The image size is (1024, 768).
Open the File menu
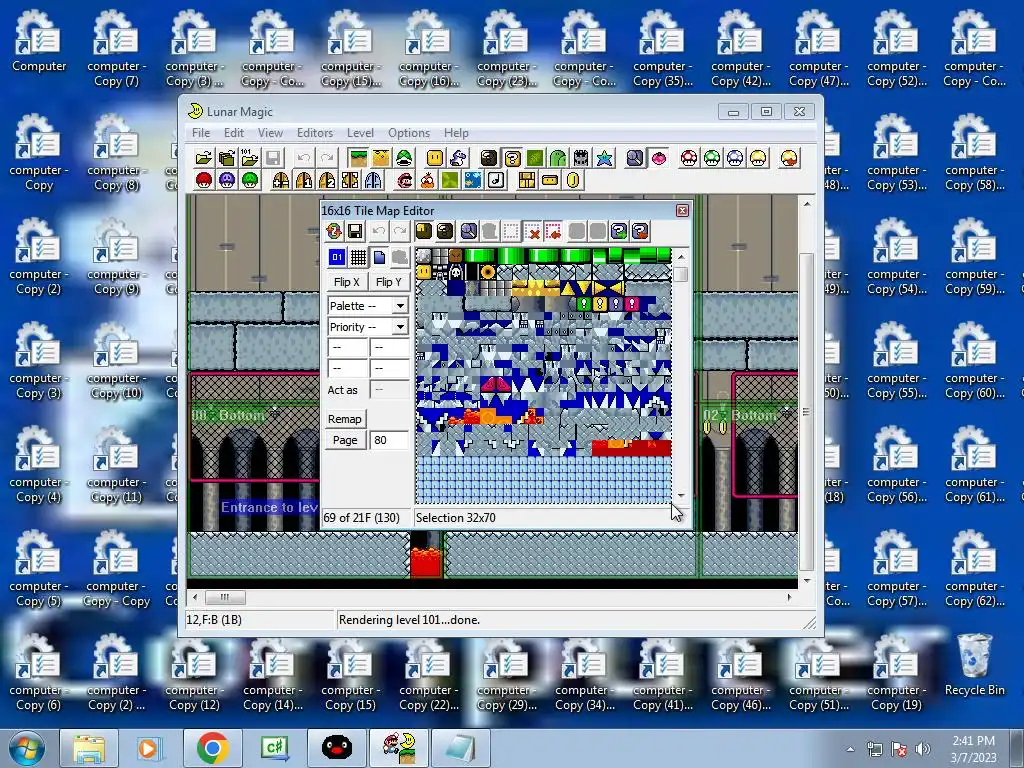click(200, 133)
